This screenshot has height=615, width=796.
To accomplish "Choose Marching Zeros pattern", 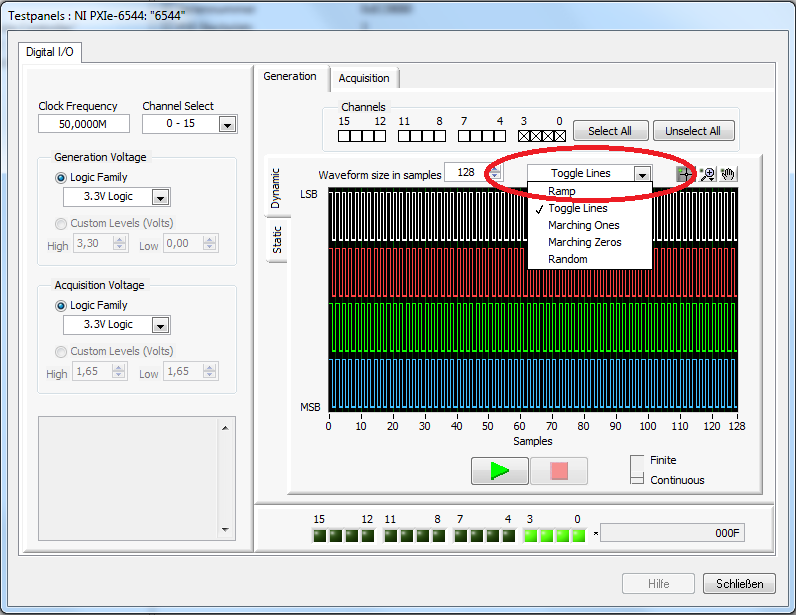I will (590, 242).
